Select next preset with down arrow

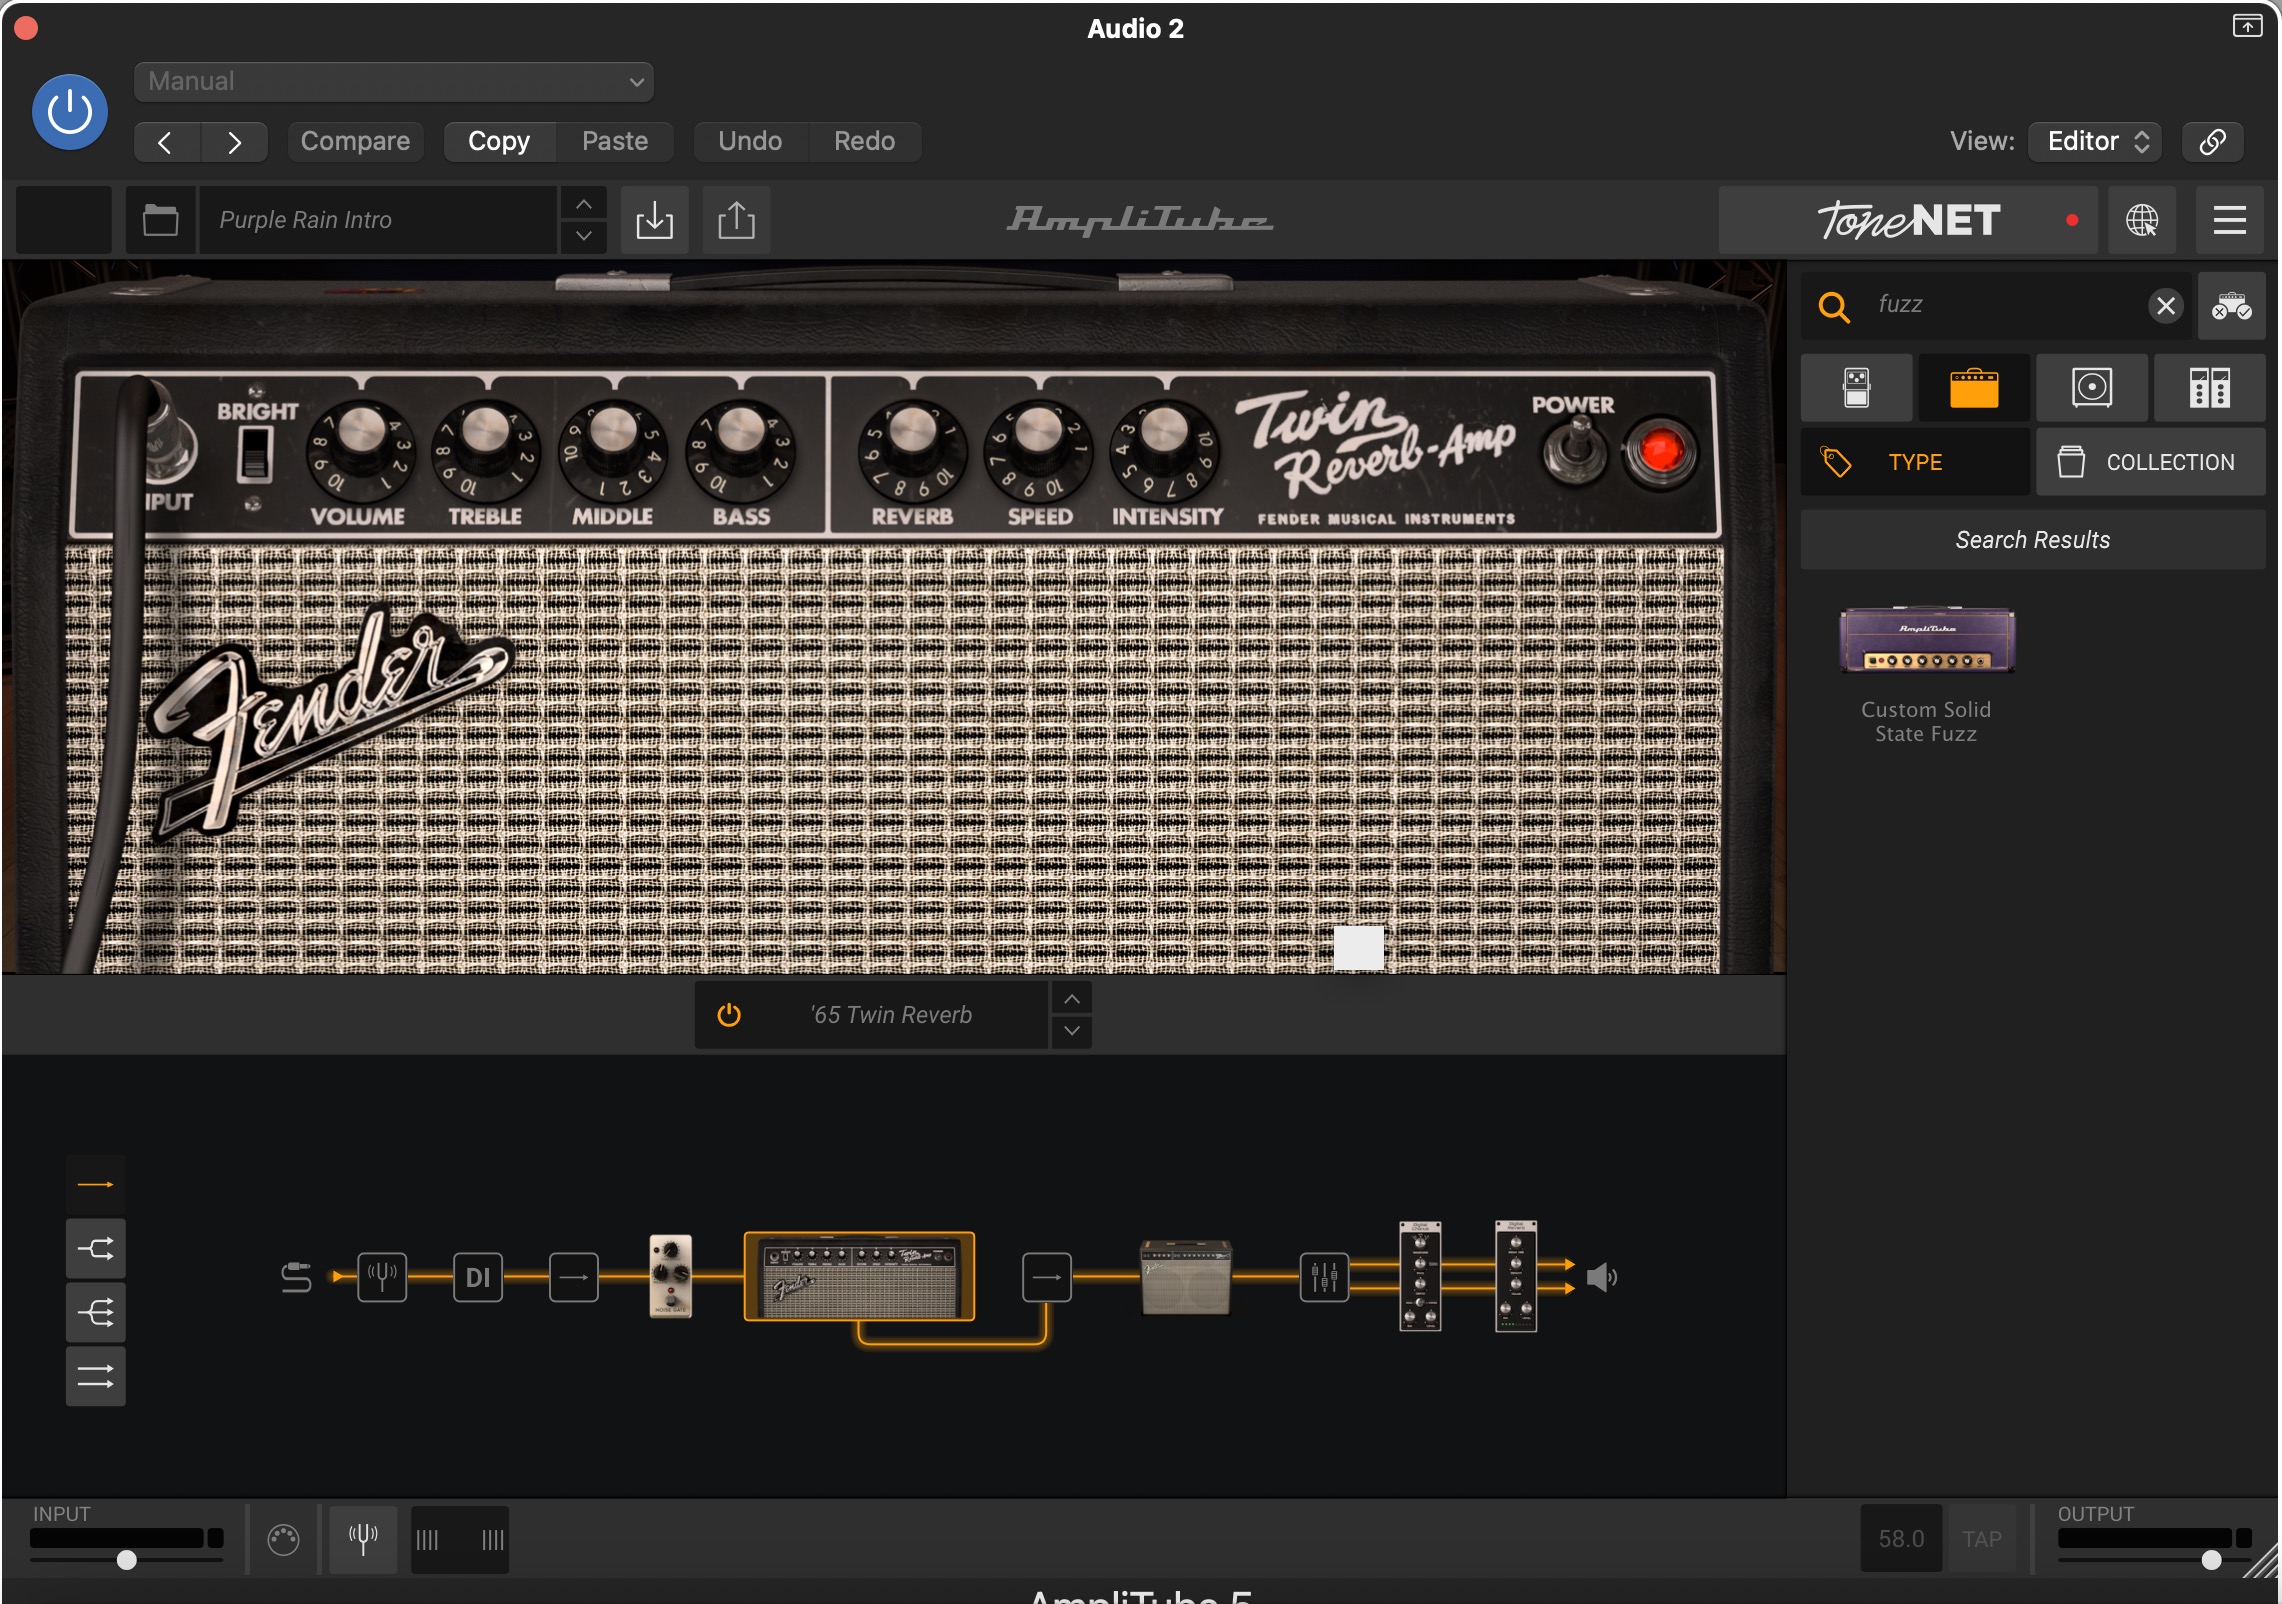coord(584,236)
